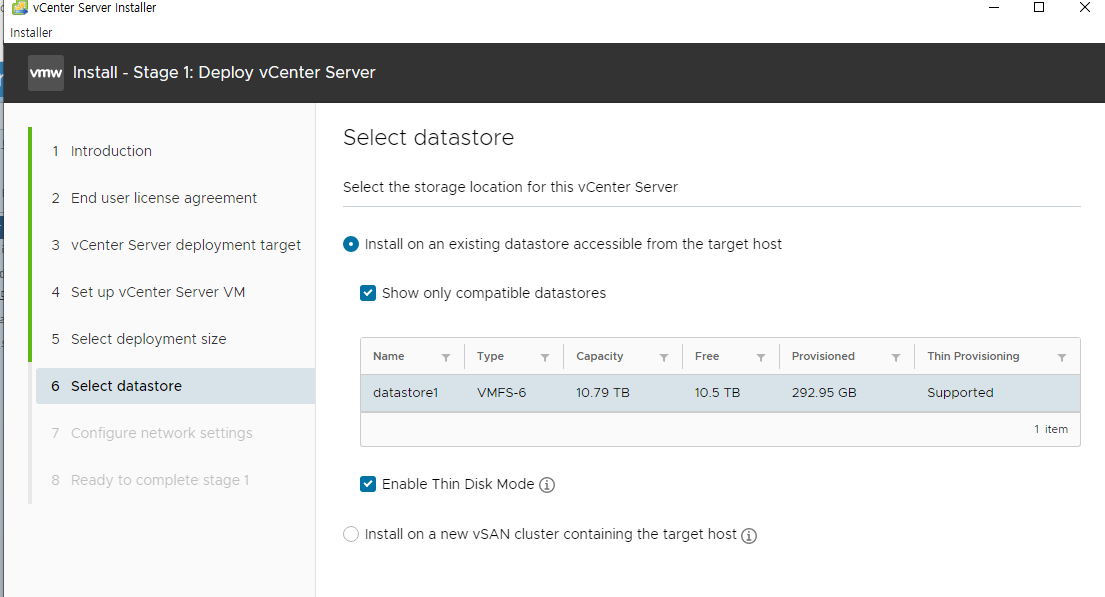The height and width of the screenshot is (597, 1105).
Task: Click info icon next to Enable Thin Disk Mode
Action: tap(547, 485)
